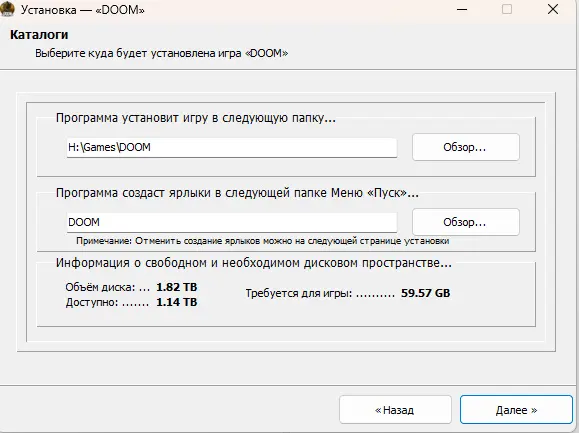
Task: Click the subtitle Выберите куда будет установлена игра
Action: click(161, 54)
